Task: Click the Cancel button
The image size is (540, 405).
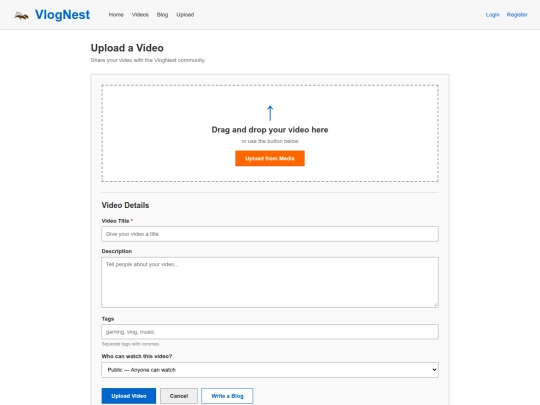Action: (x=179, y=396)
